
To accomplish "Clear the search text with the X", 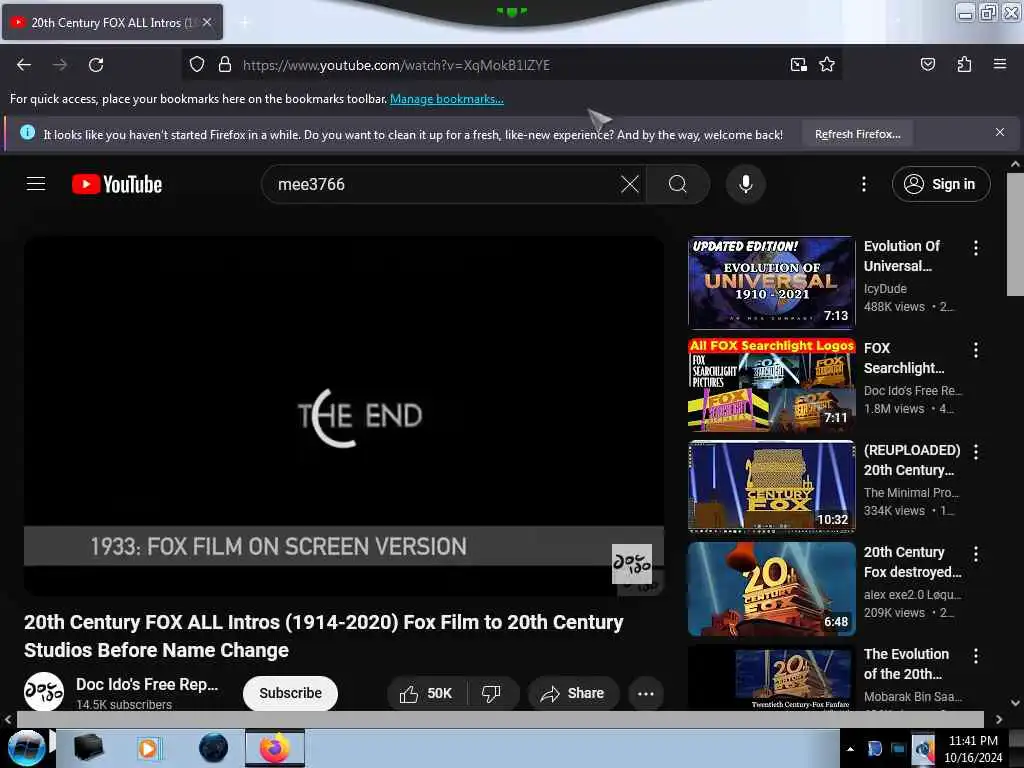I will [630, 184].
